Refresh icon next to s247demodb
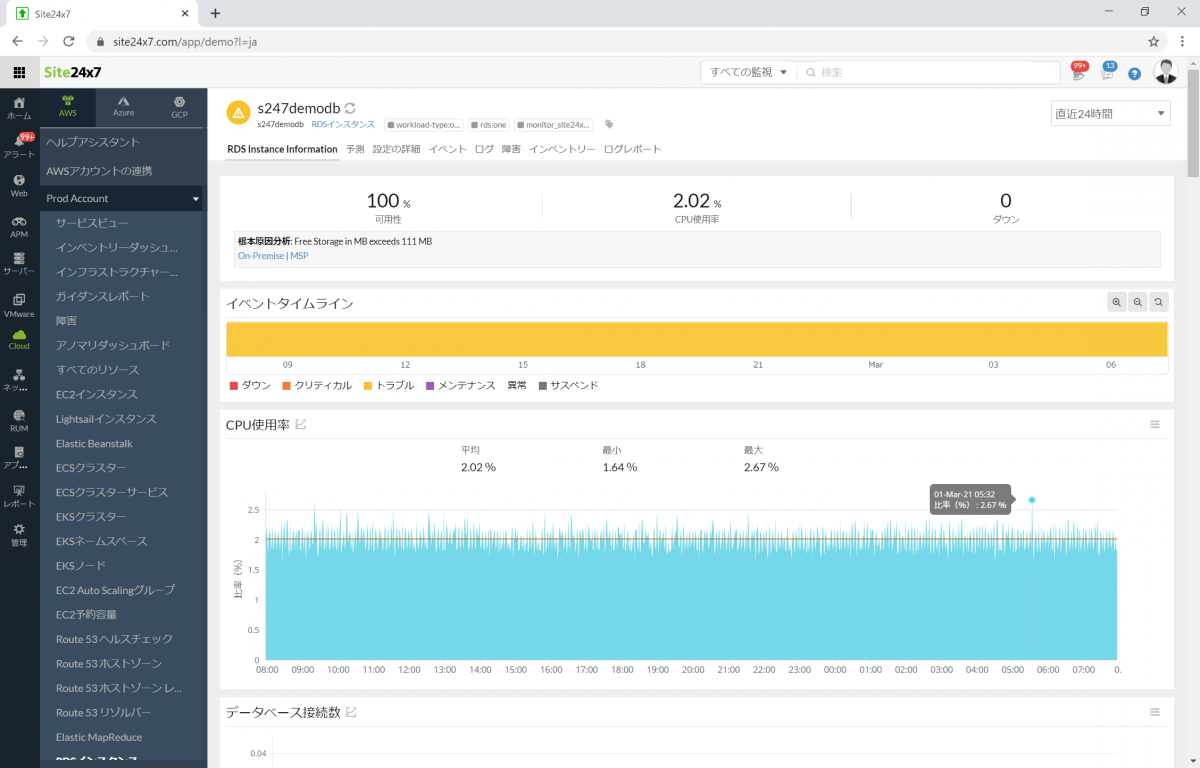 (350, 108)
